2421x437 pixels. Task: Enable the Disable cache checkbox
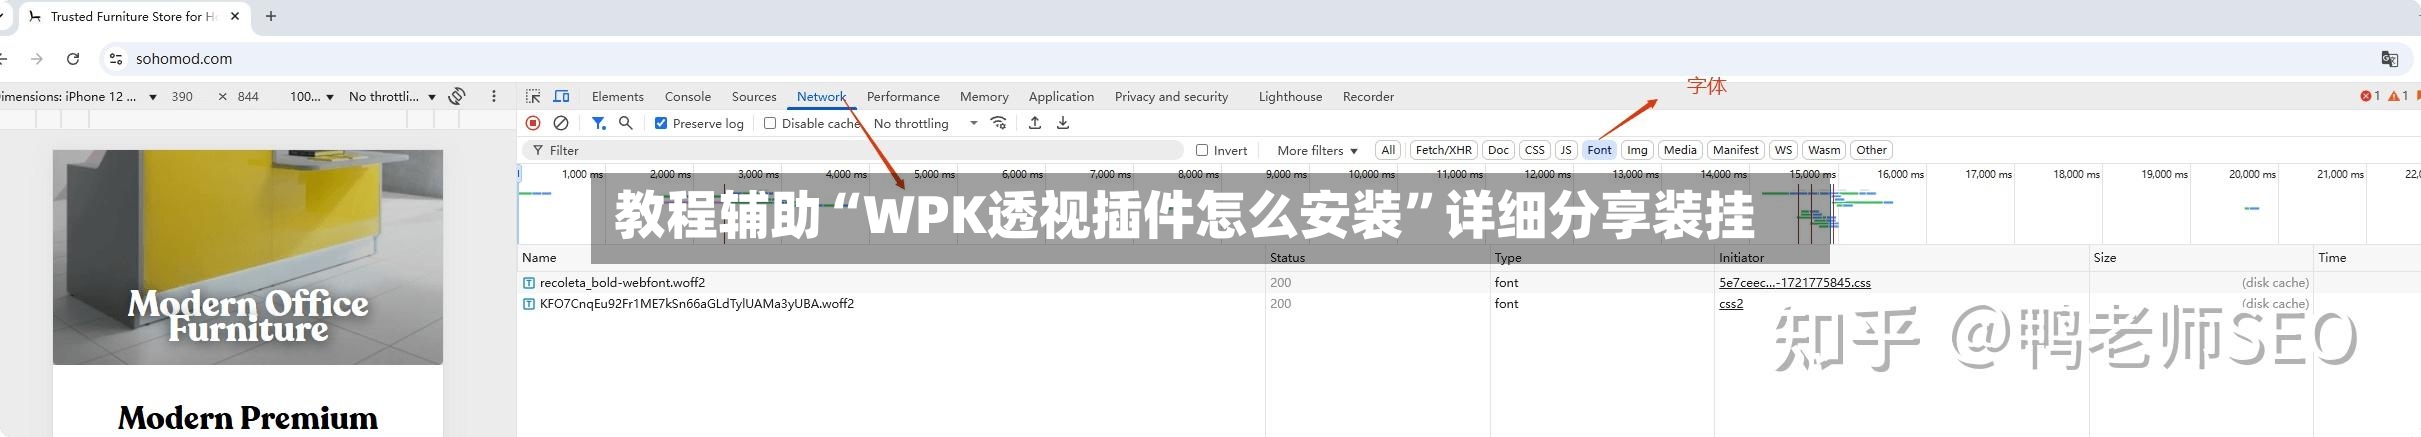tap(770, 124)
